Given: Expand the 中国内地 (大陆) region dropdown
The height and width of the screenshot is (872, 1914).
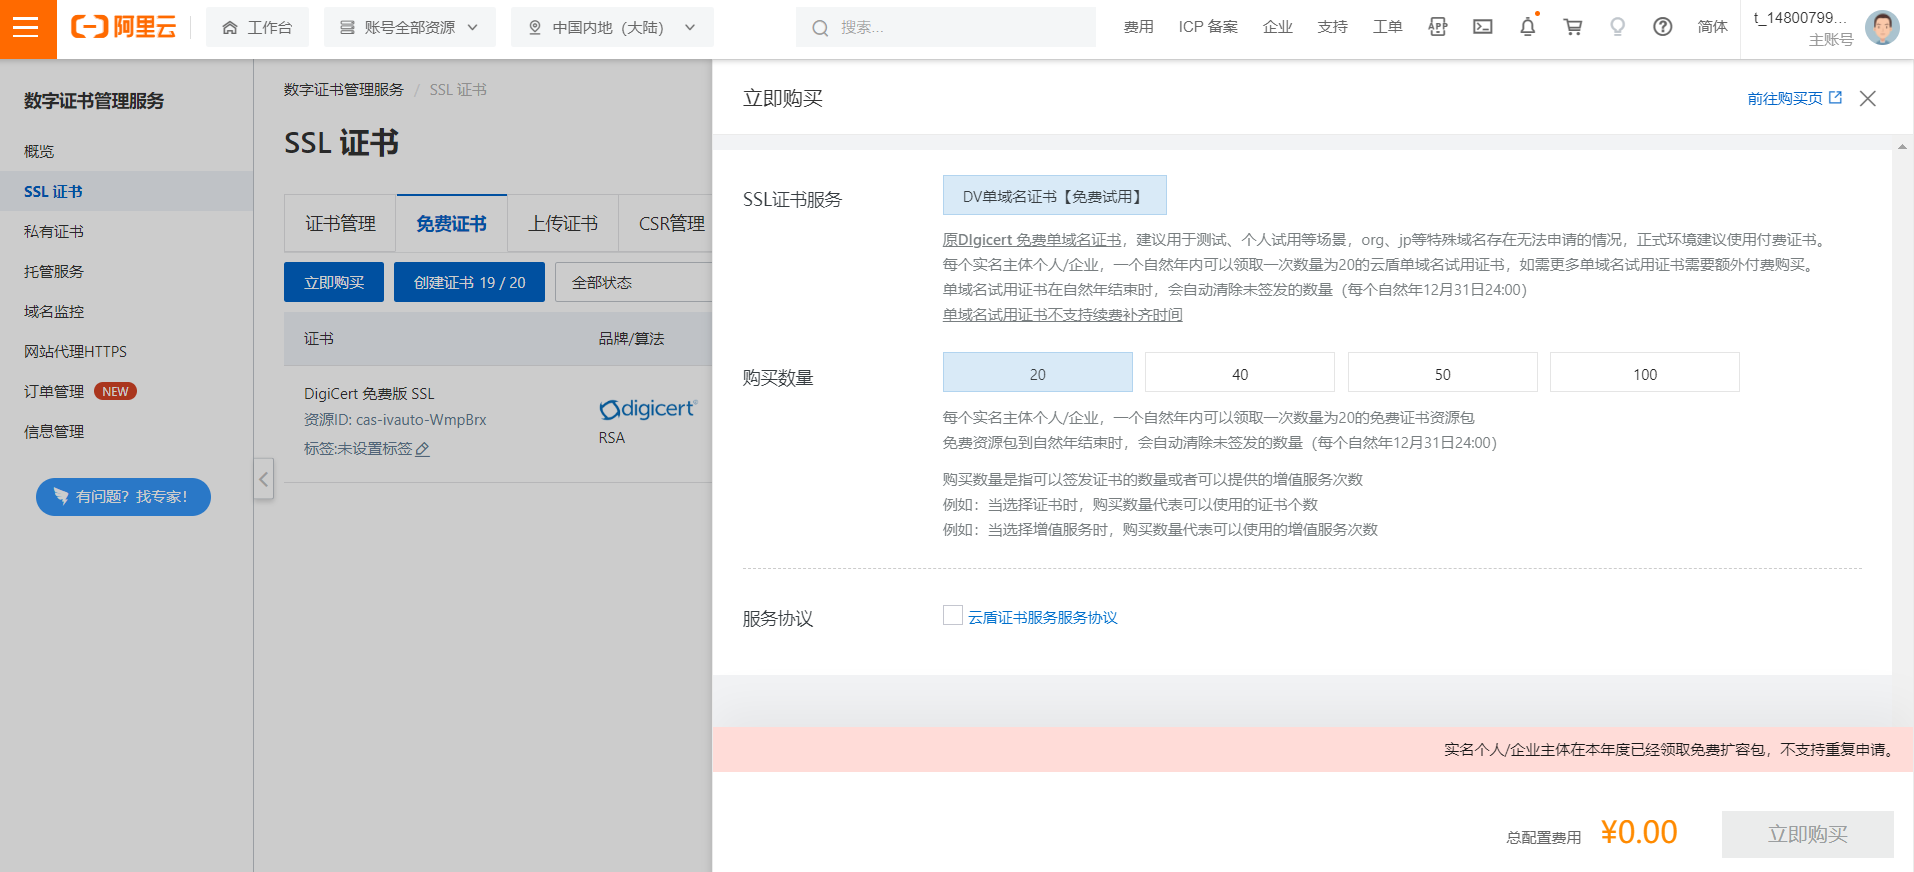Looking at the screenshot, I should coord(612,28).
